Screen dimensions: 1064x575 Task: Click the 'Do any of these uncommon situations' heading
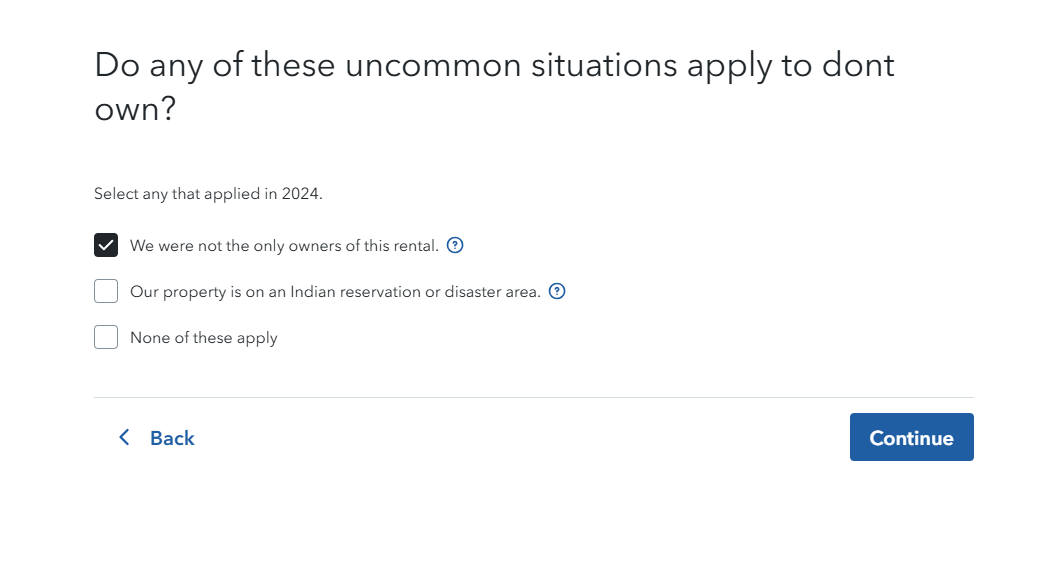point(494,86)
